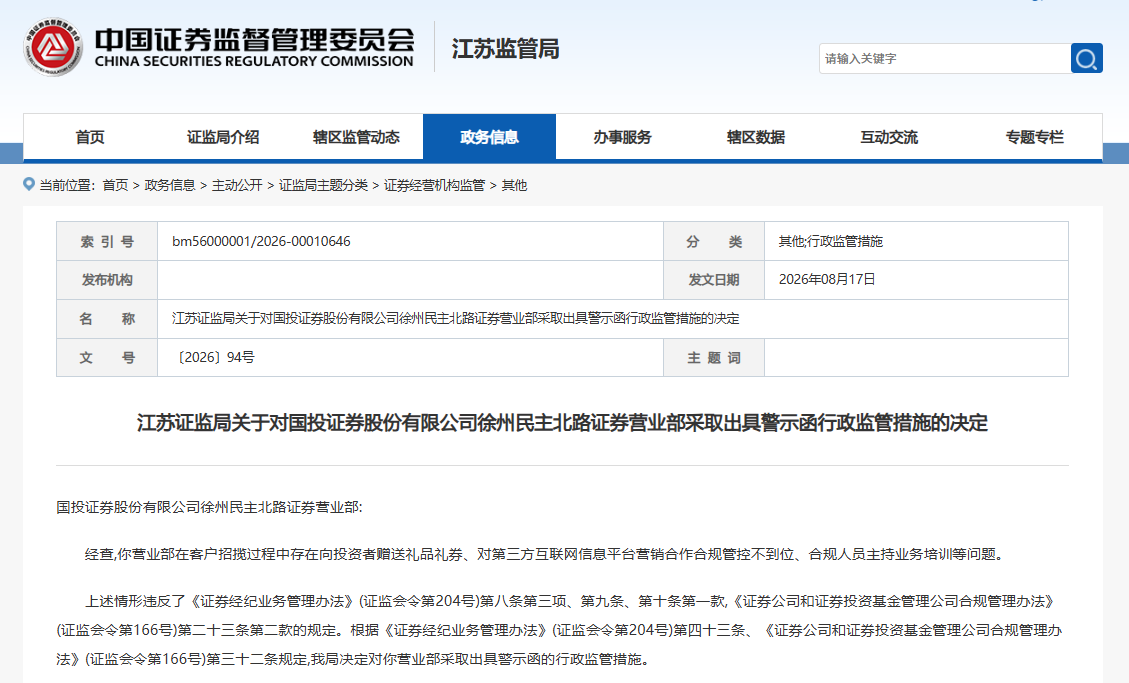Go to 证券经营机构监管 in breadcrumb
The height and width of the screenshot is (683, 1129).
pyautogui.click(x=434, y=186)
